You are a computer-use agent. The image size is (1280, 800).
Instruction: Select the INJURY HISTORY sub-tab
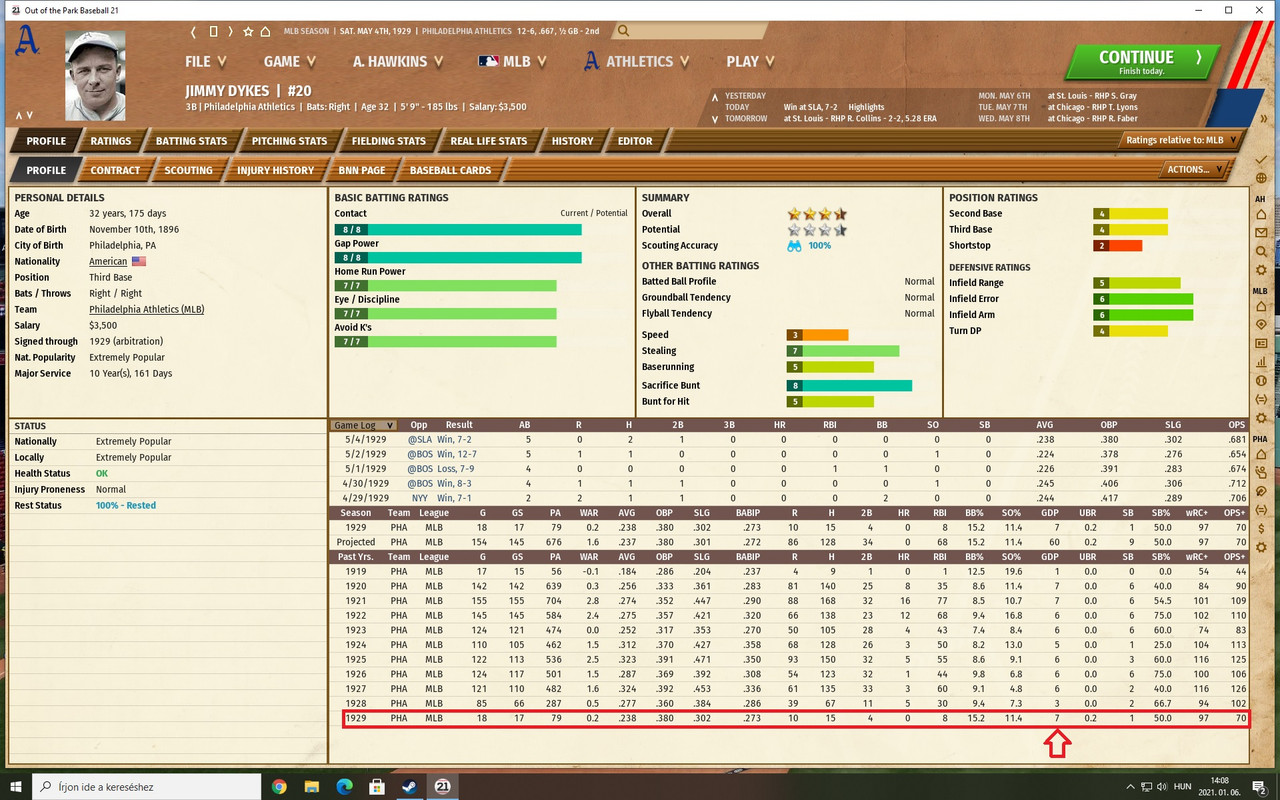click(x=275, y=170)
